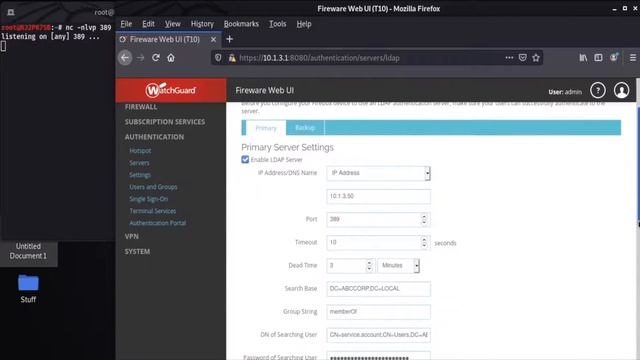The height and width of the screenshot is (360, 640).
Task: Open the Tools menu in Firefox
Action: 278,24
